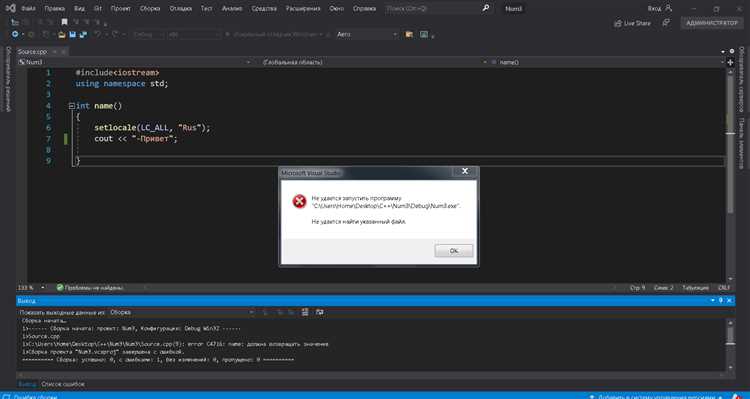This screenshot has width=750, height=399.
Task: Click the first icon in the upper toolbar row
Action: [15, 22]
